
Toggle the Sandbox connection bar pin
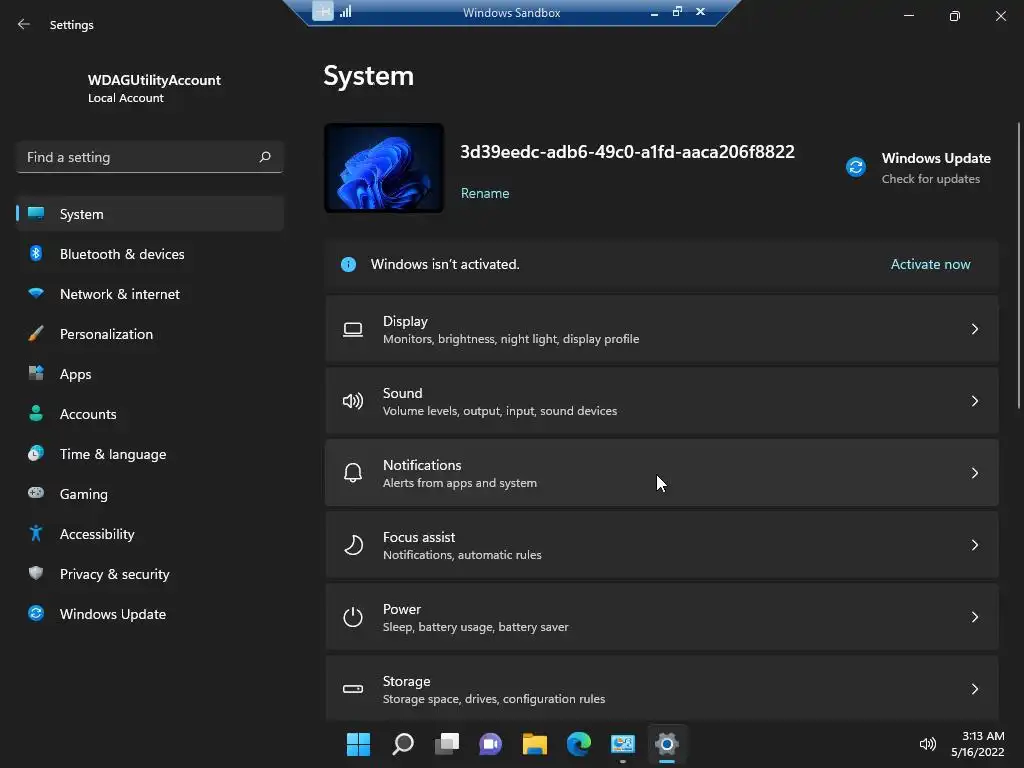[323, 11]
